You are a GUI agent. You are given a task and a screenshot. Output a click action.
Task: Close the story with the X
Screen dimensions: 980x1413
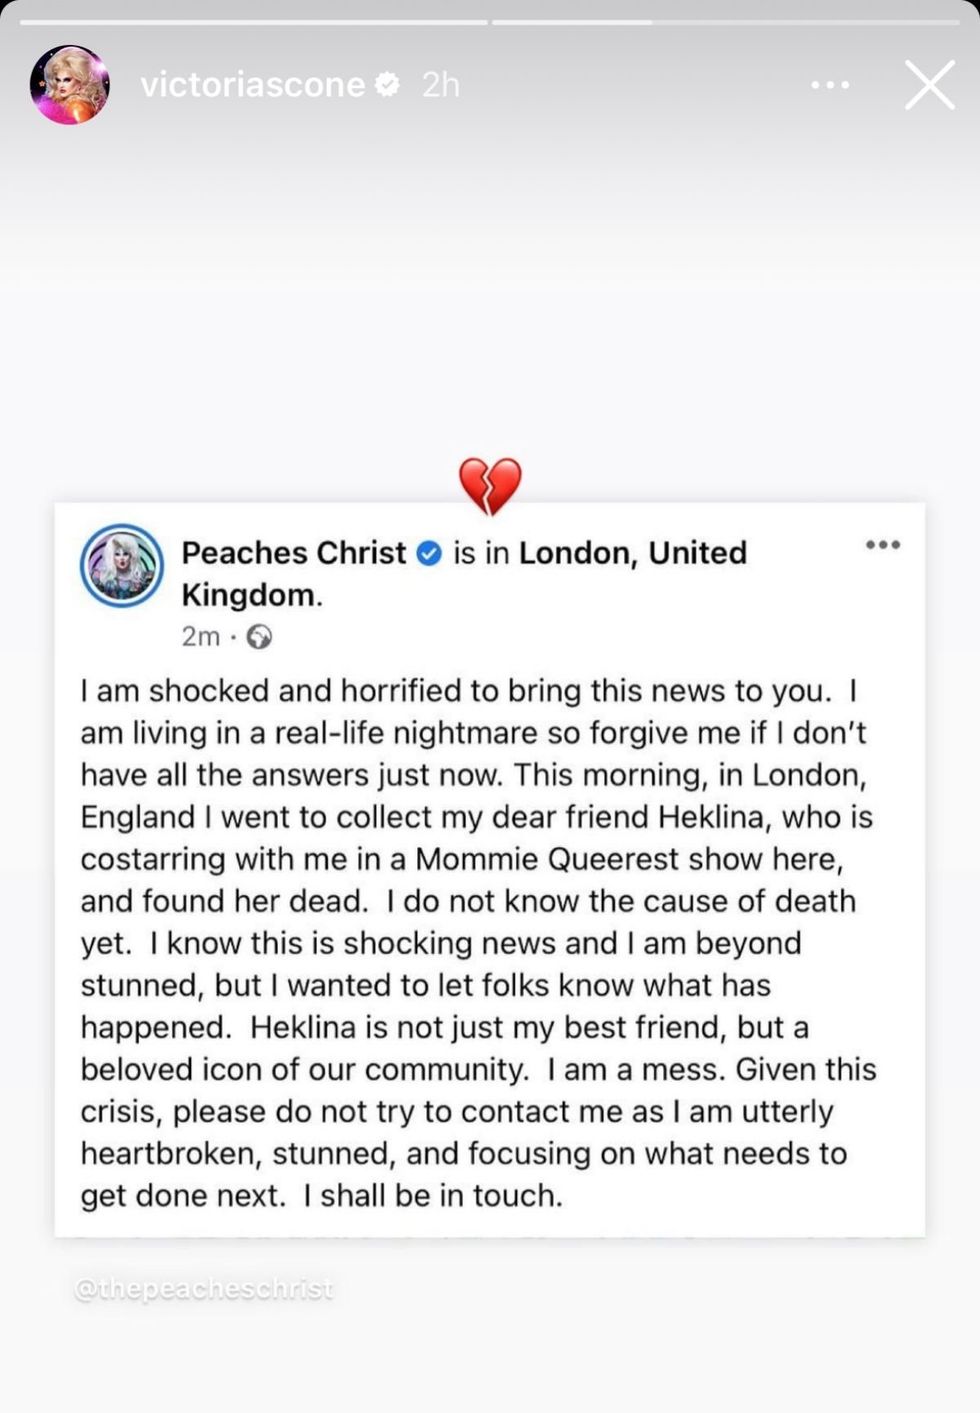pyautogui.click(x=929, y=85)
